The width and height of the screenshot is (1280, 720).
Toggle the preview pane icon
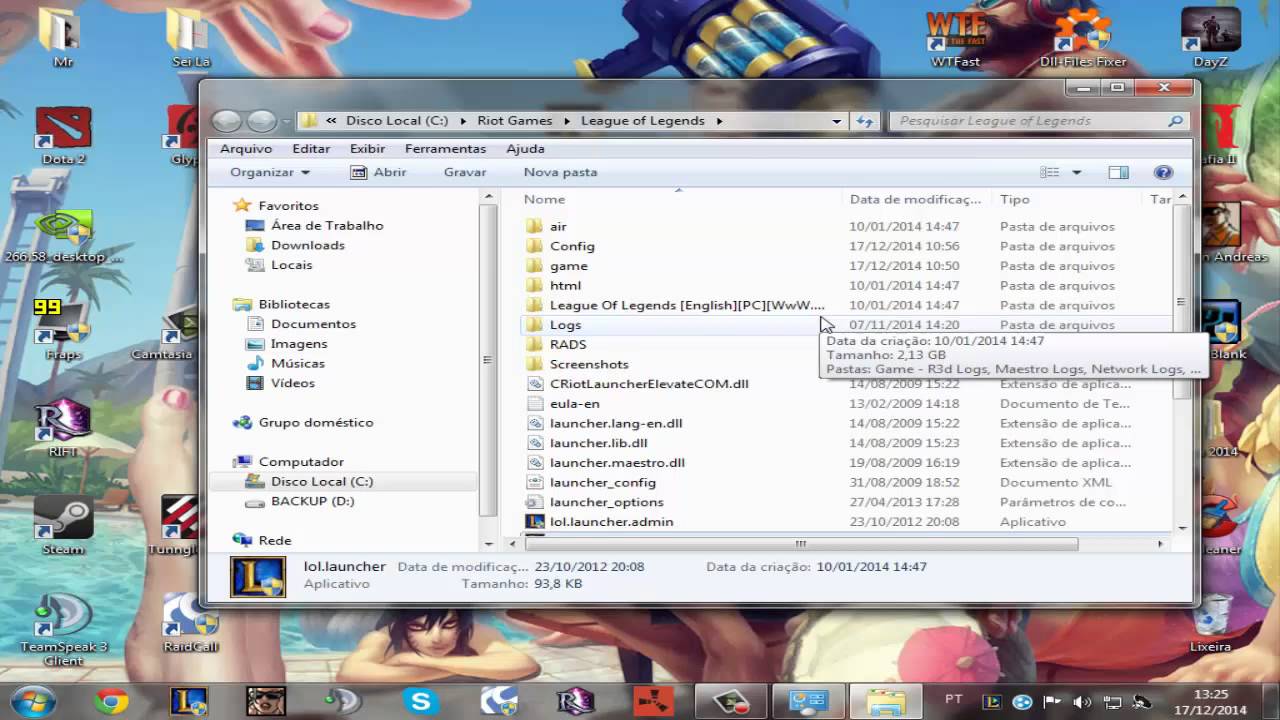pyautogui.click(x=1118, y=172)
